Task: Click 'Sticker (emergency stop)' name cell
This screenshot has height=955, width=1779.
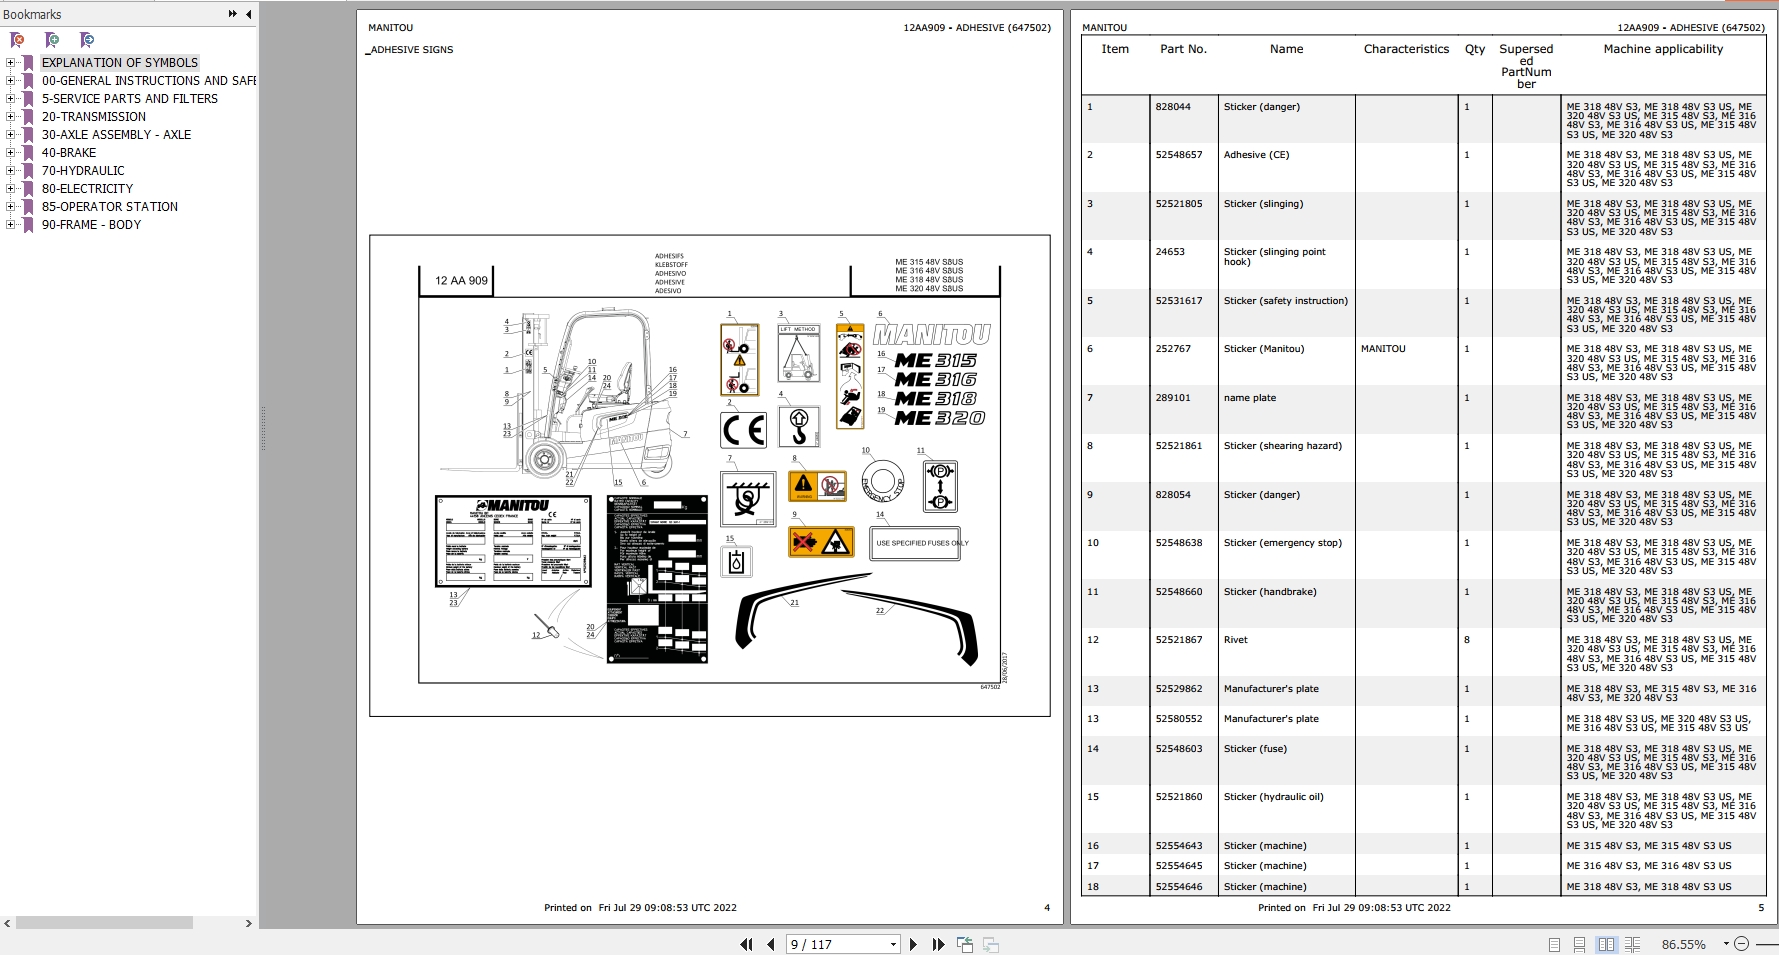Action: click(x=1283, y=543)
